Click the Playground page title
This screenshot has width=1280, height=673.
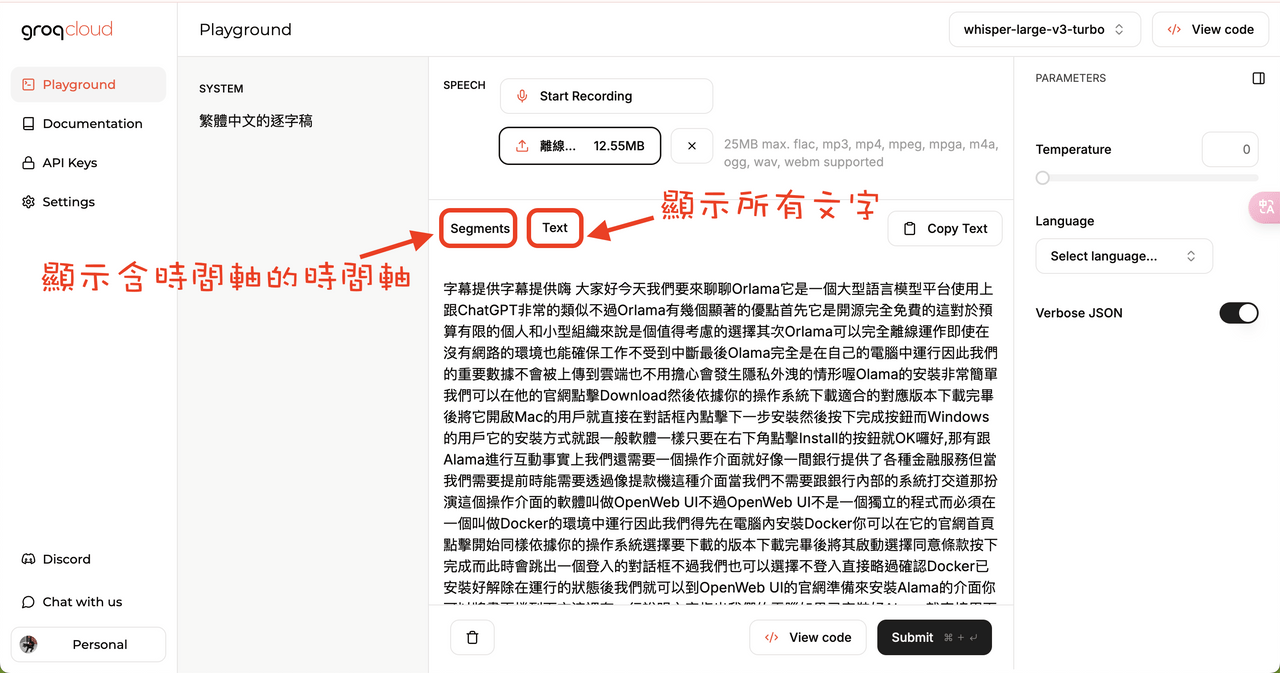245,30
